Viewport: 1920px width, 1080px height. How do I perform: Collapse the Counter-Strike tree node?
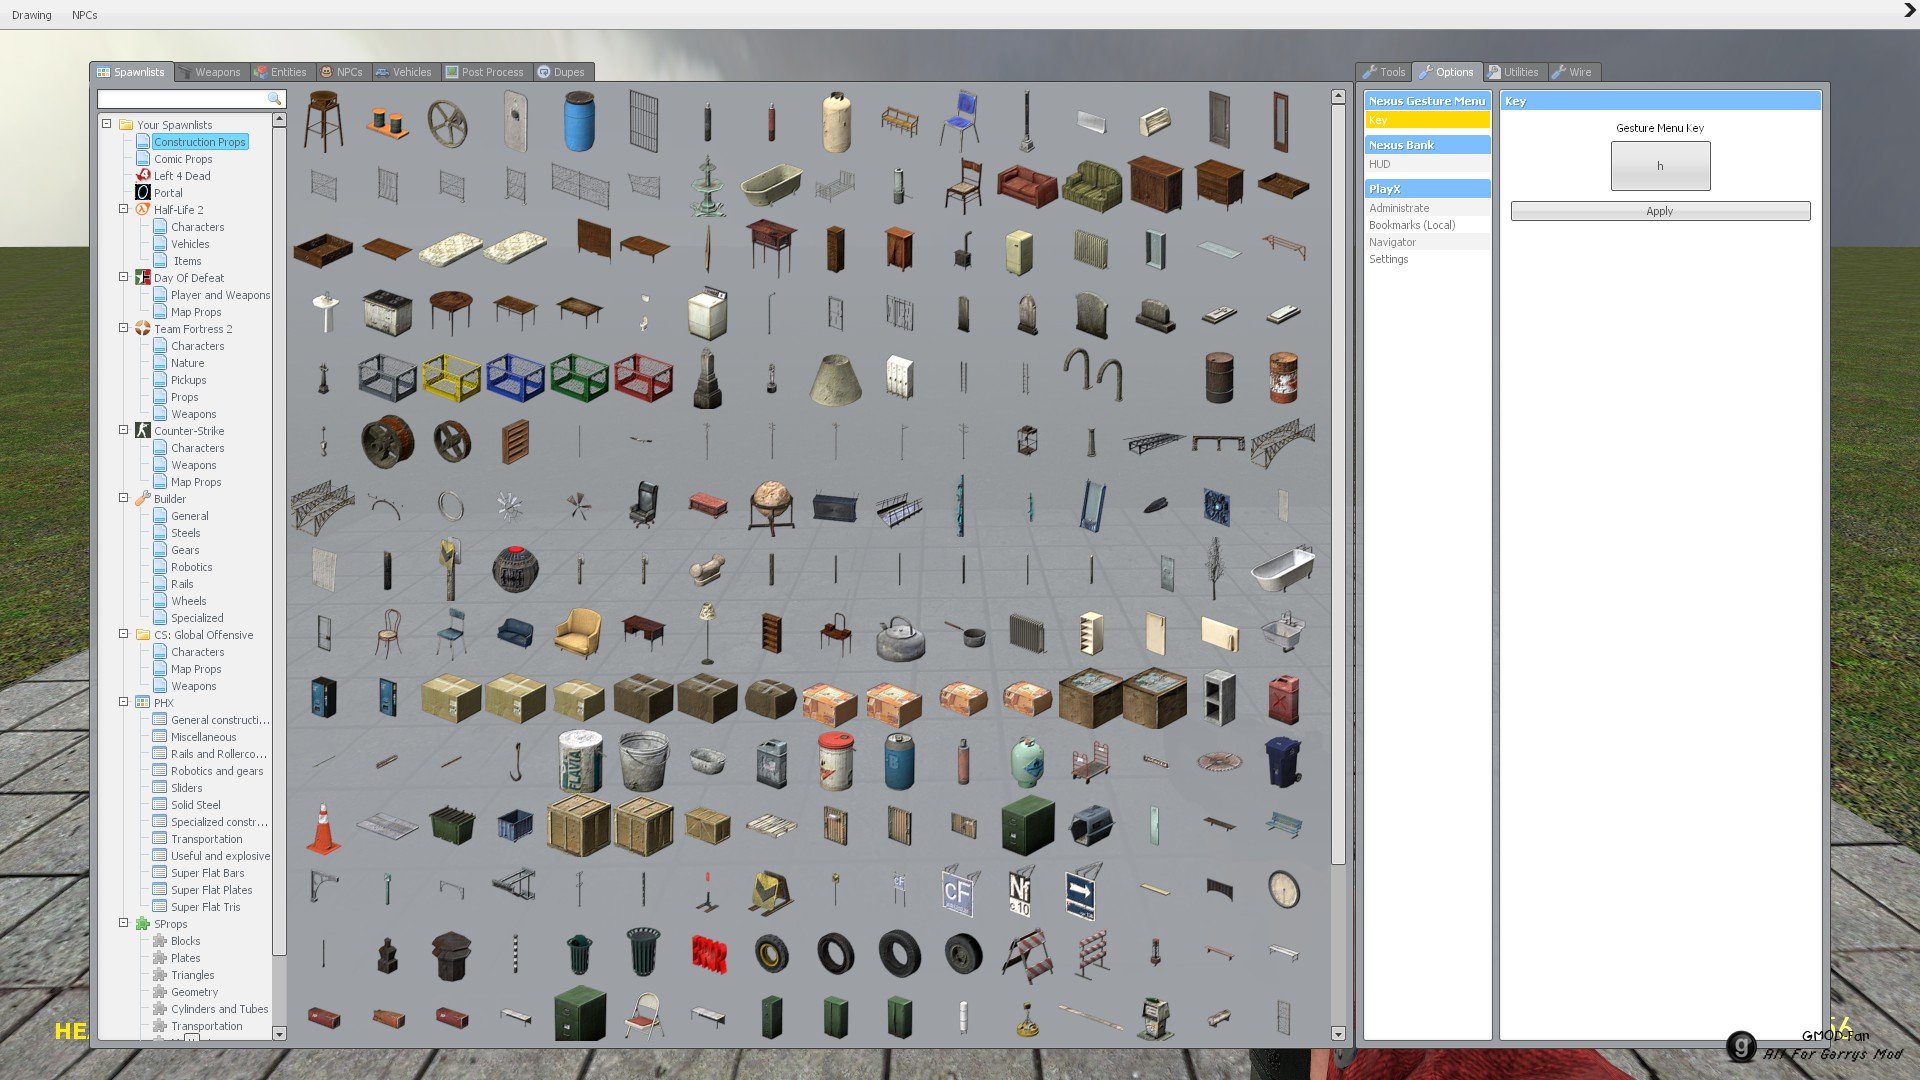pos(124,430)
